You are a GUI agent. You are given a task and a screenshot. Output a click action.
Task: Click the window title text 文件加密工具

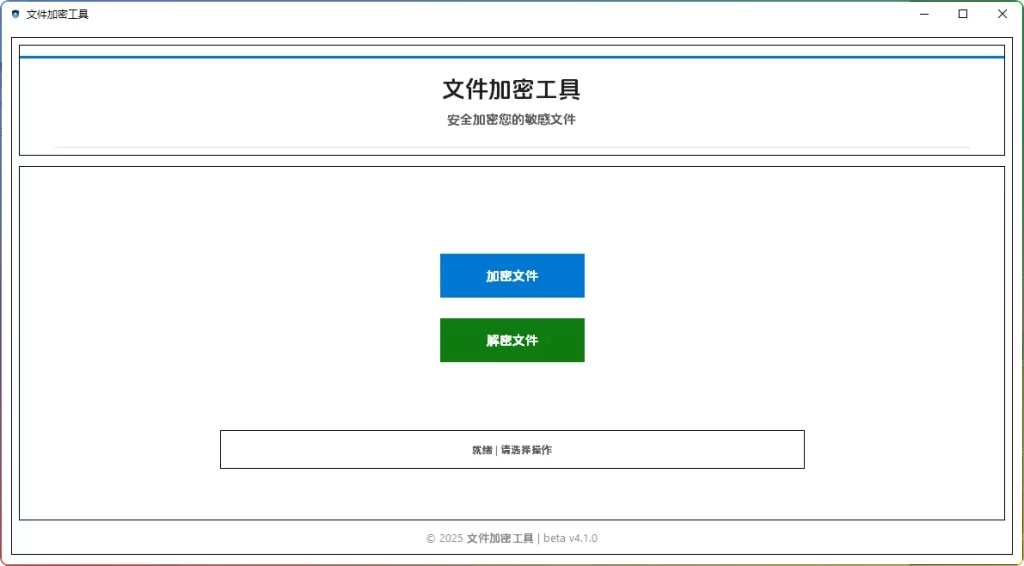pyautogui.click(x=57, y=14)
